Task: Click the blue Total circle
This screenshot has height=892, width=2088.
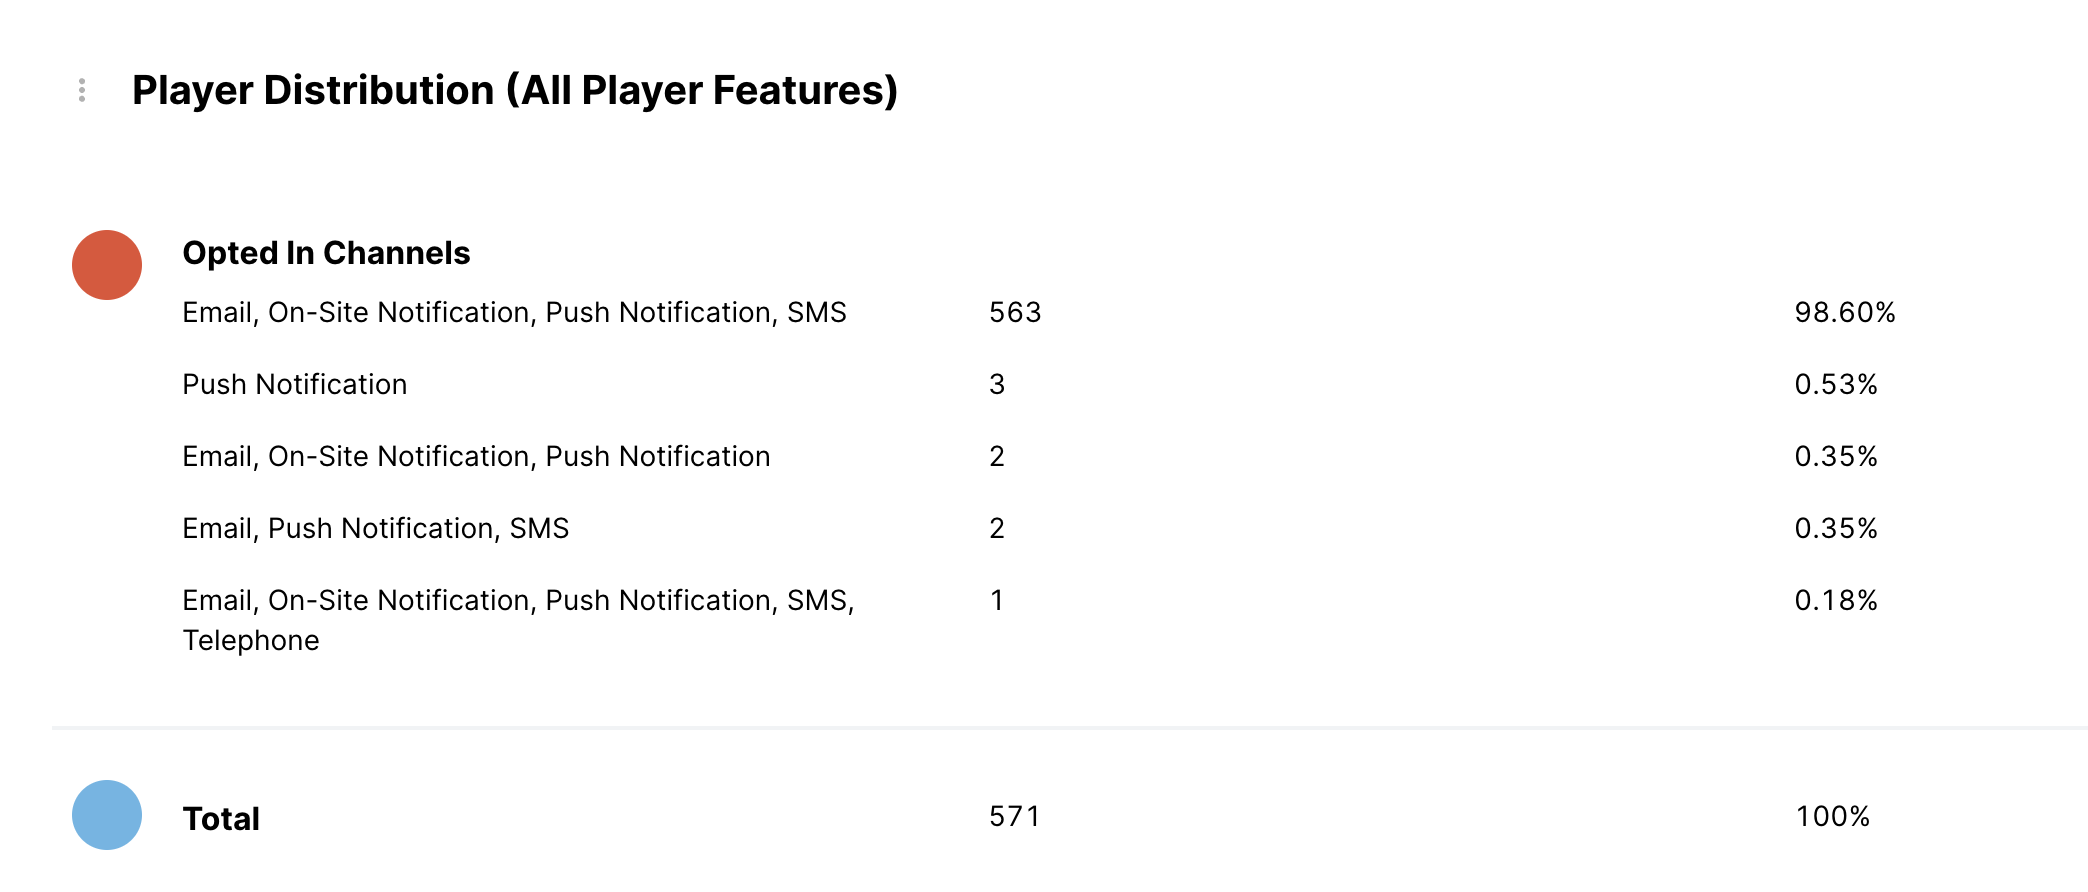Action: tap(107, 815)
